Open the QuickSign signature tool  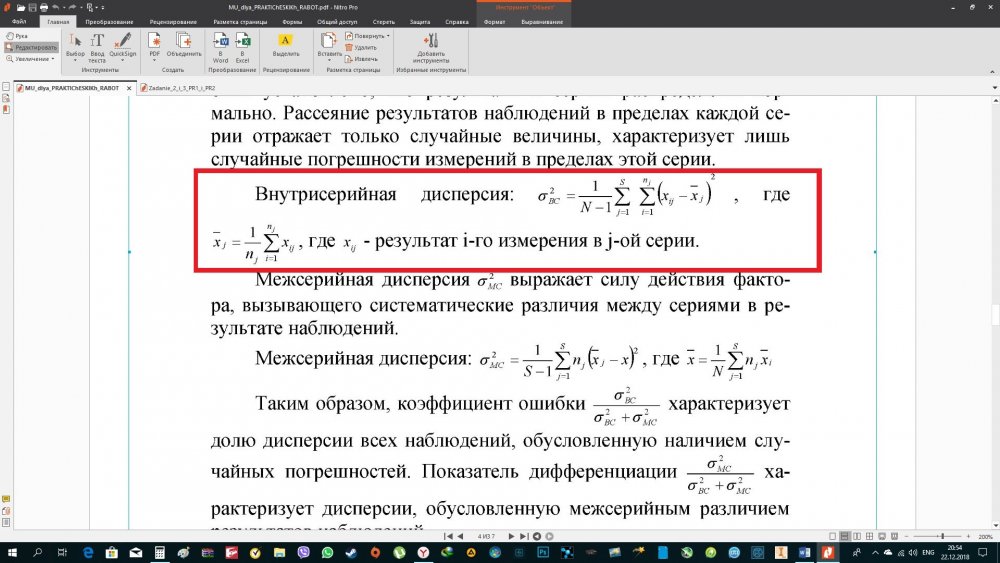pos(122,45)
